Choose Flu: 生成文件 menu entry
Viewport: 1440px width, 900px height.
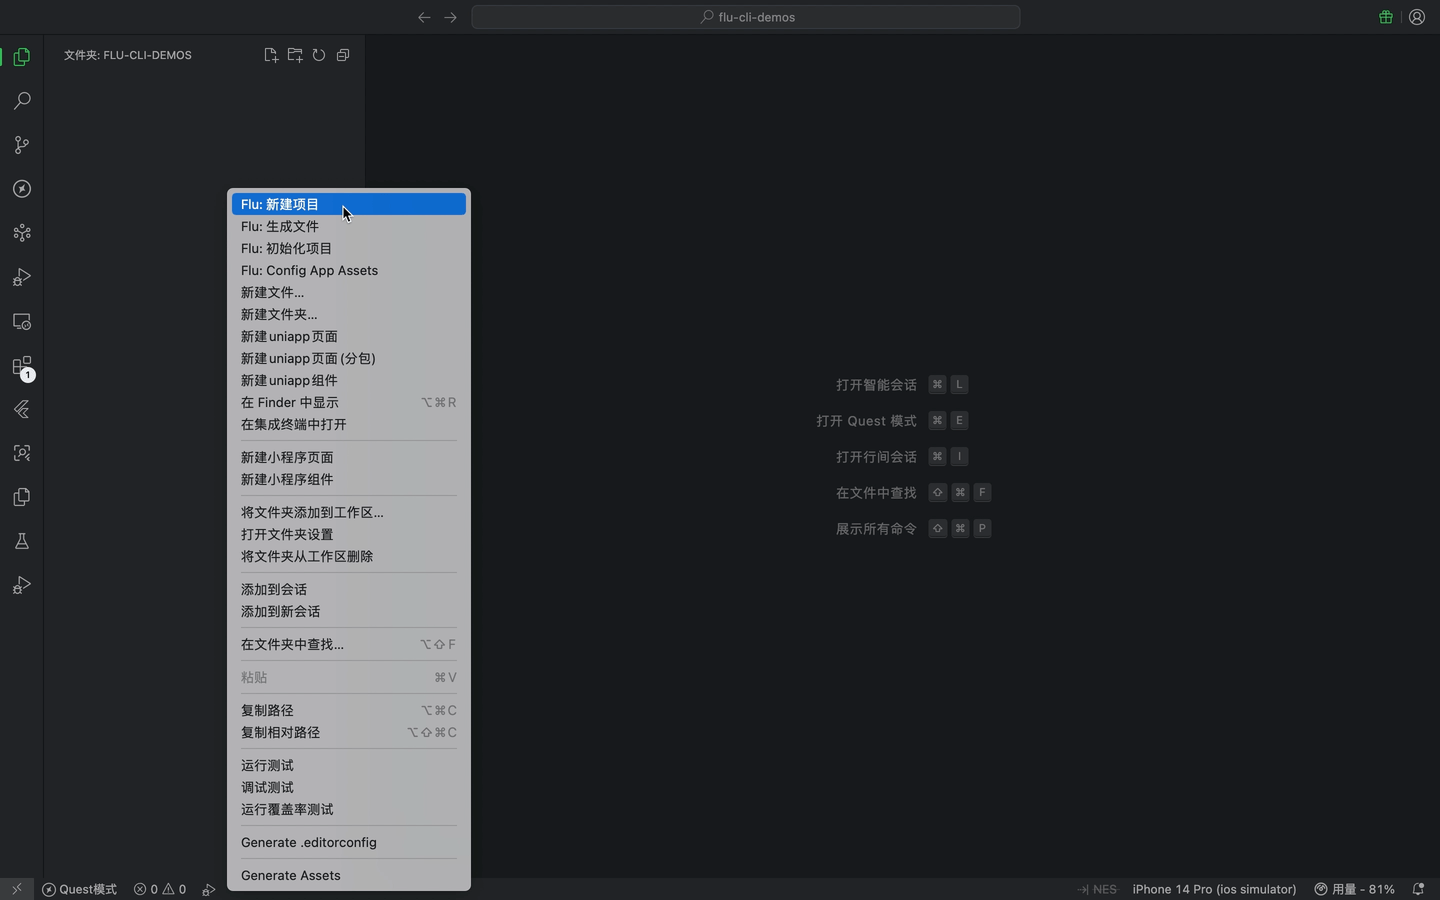[349, 226]
